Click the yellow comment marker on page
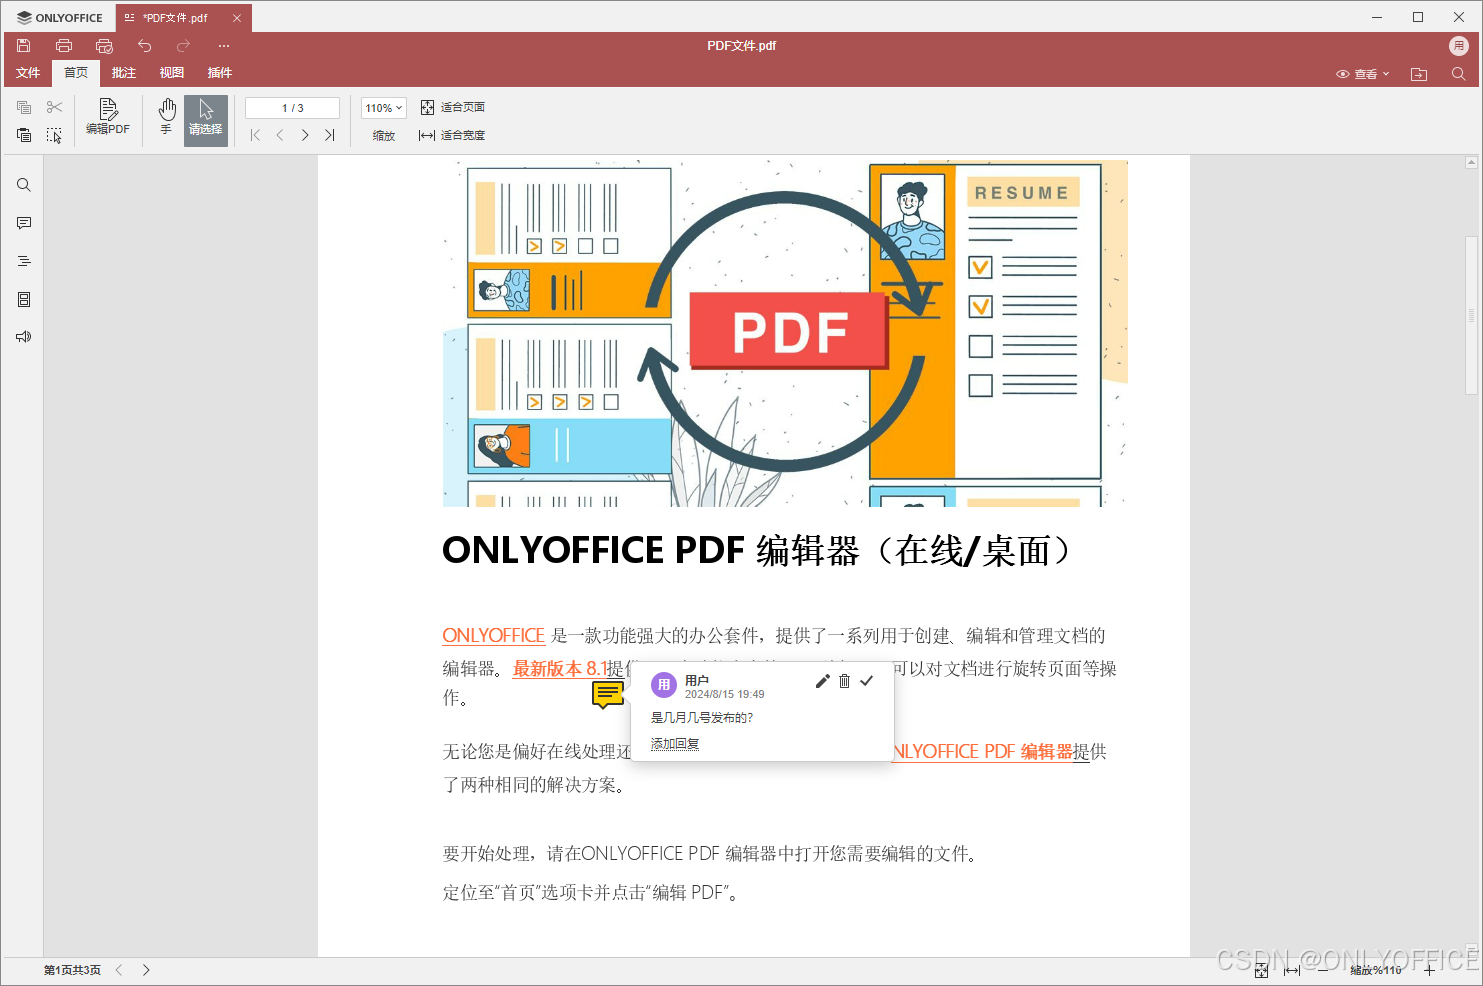This screenshot has width=1483, height=986. tap(608, 695)
